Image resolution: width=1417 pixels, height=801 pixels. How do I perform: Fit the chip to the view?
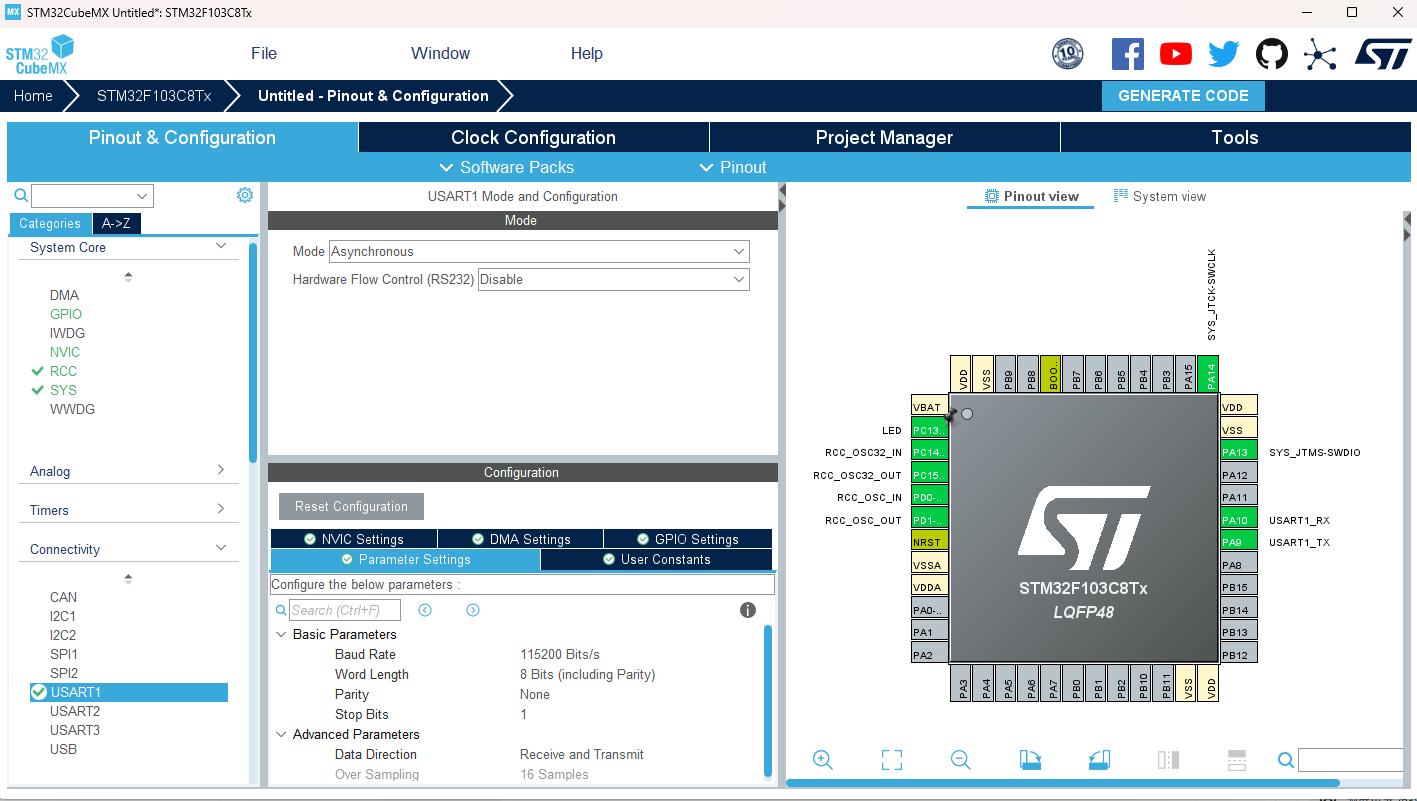tap(892, 760)
